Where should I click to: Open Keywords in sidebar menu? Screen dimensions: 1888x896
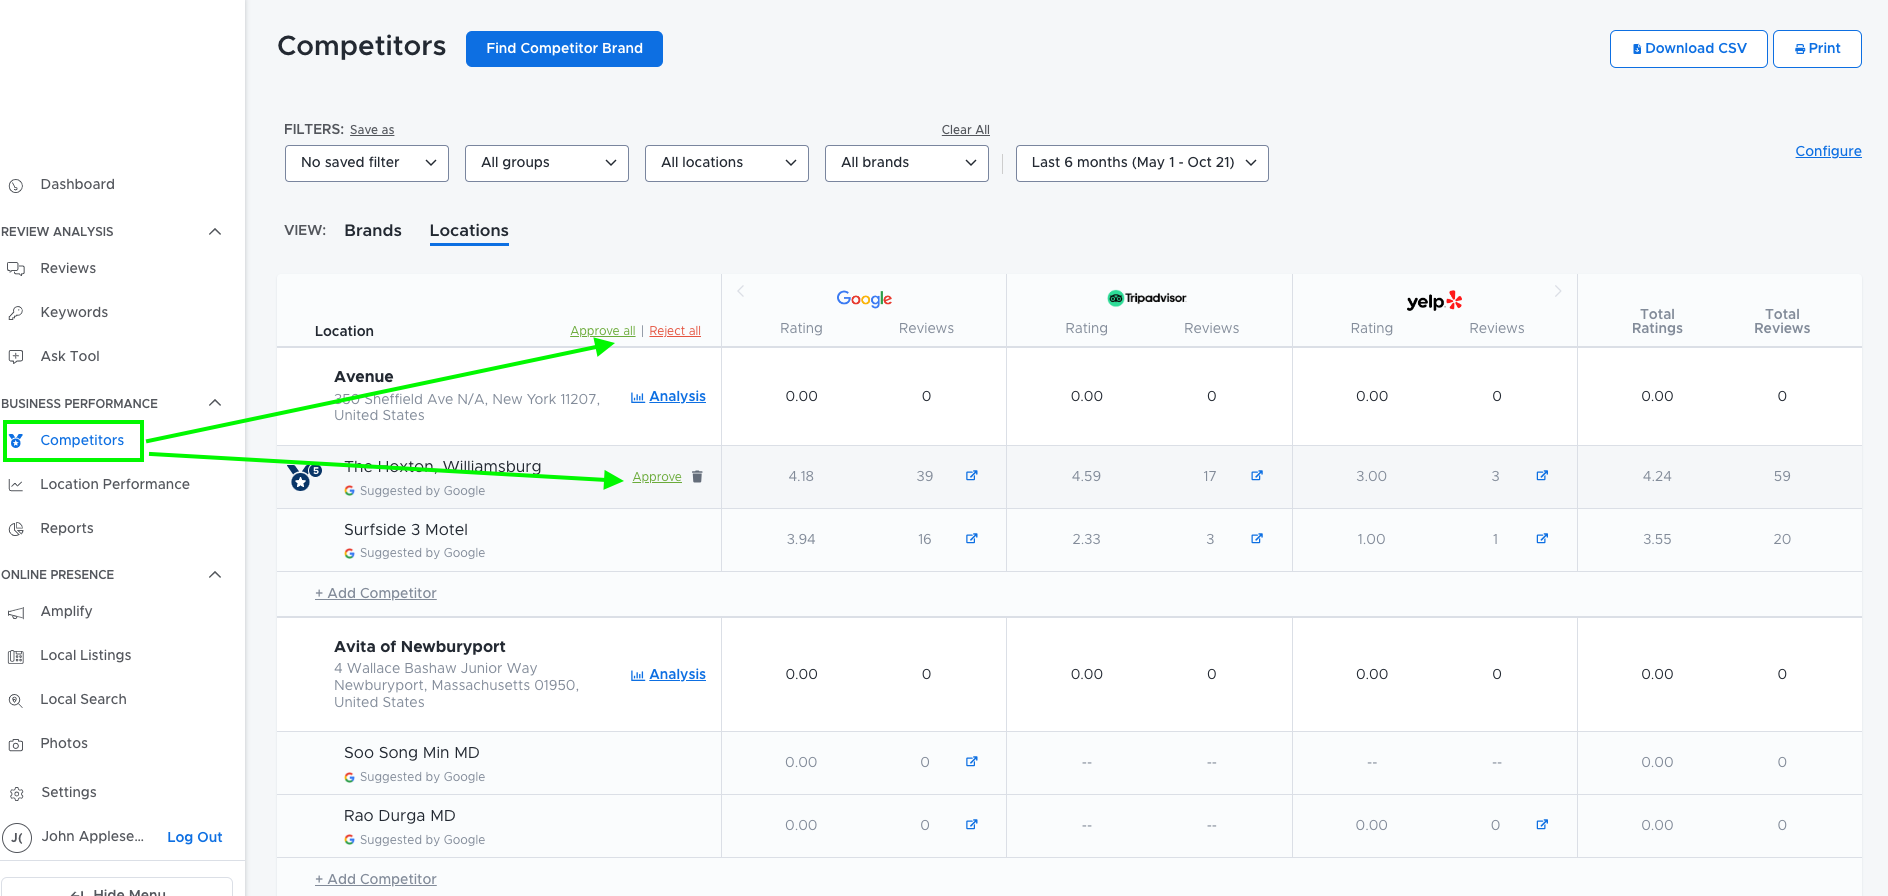pos(74,312)
